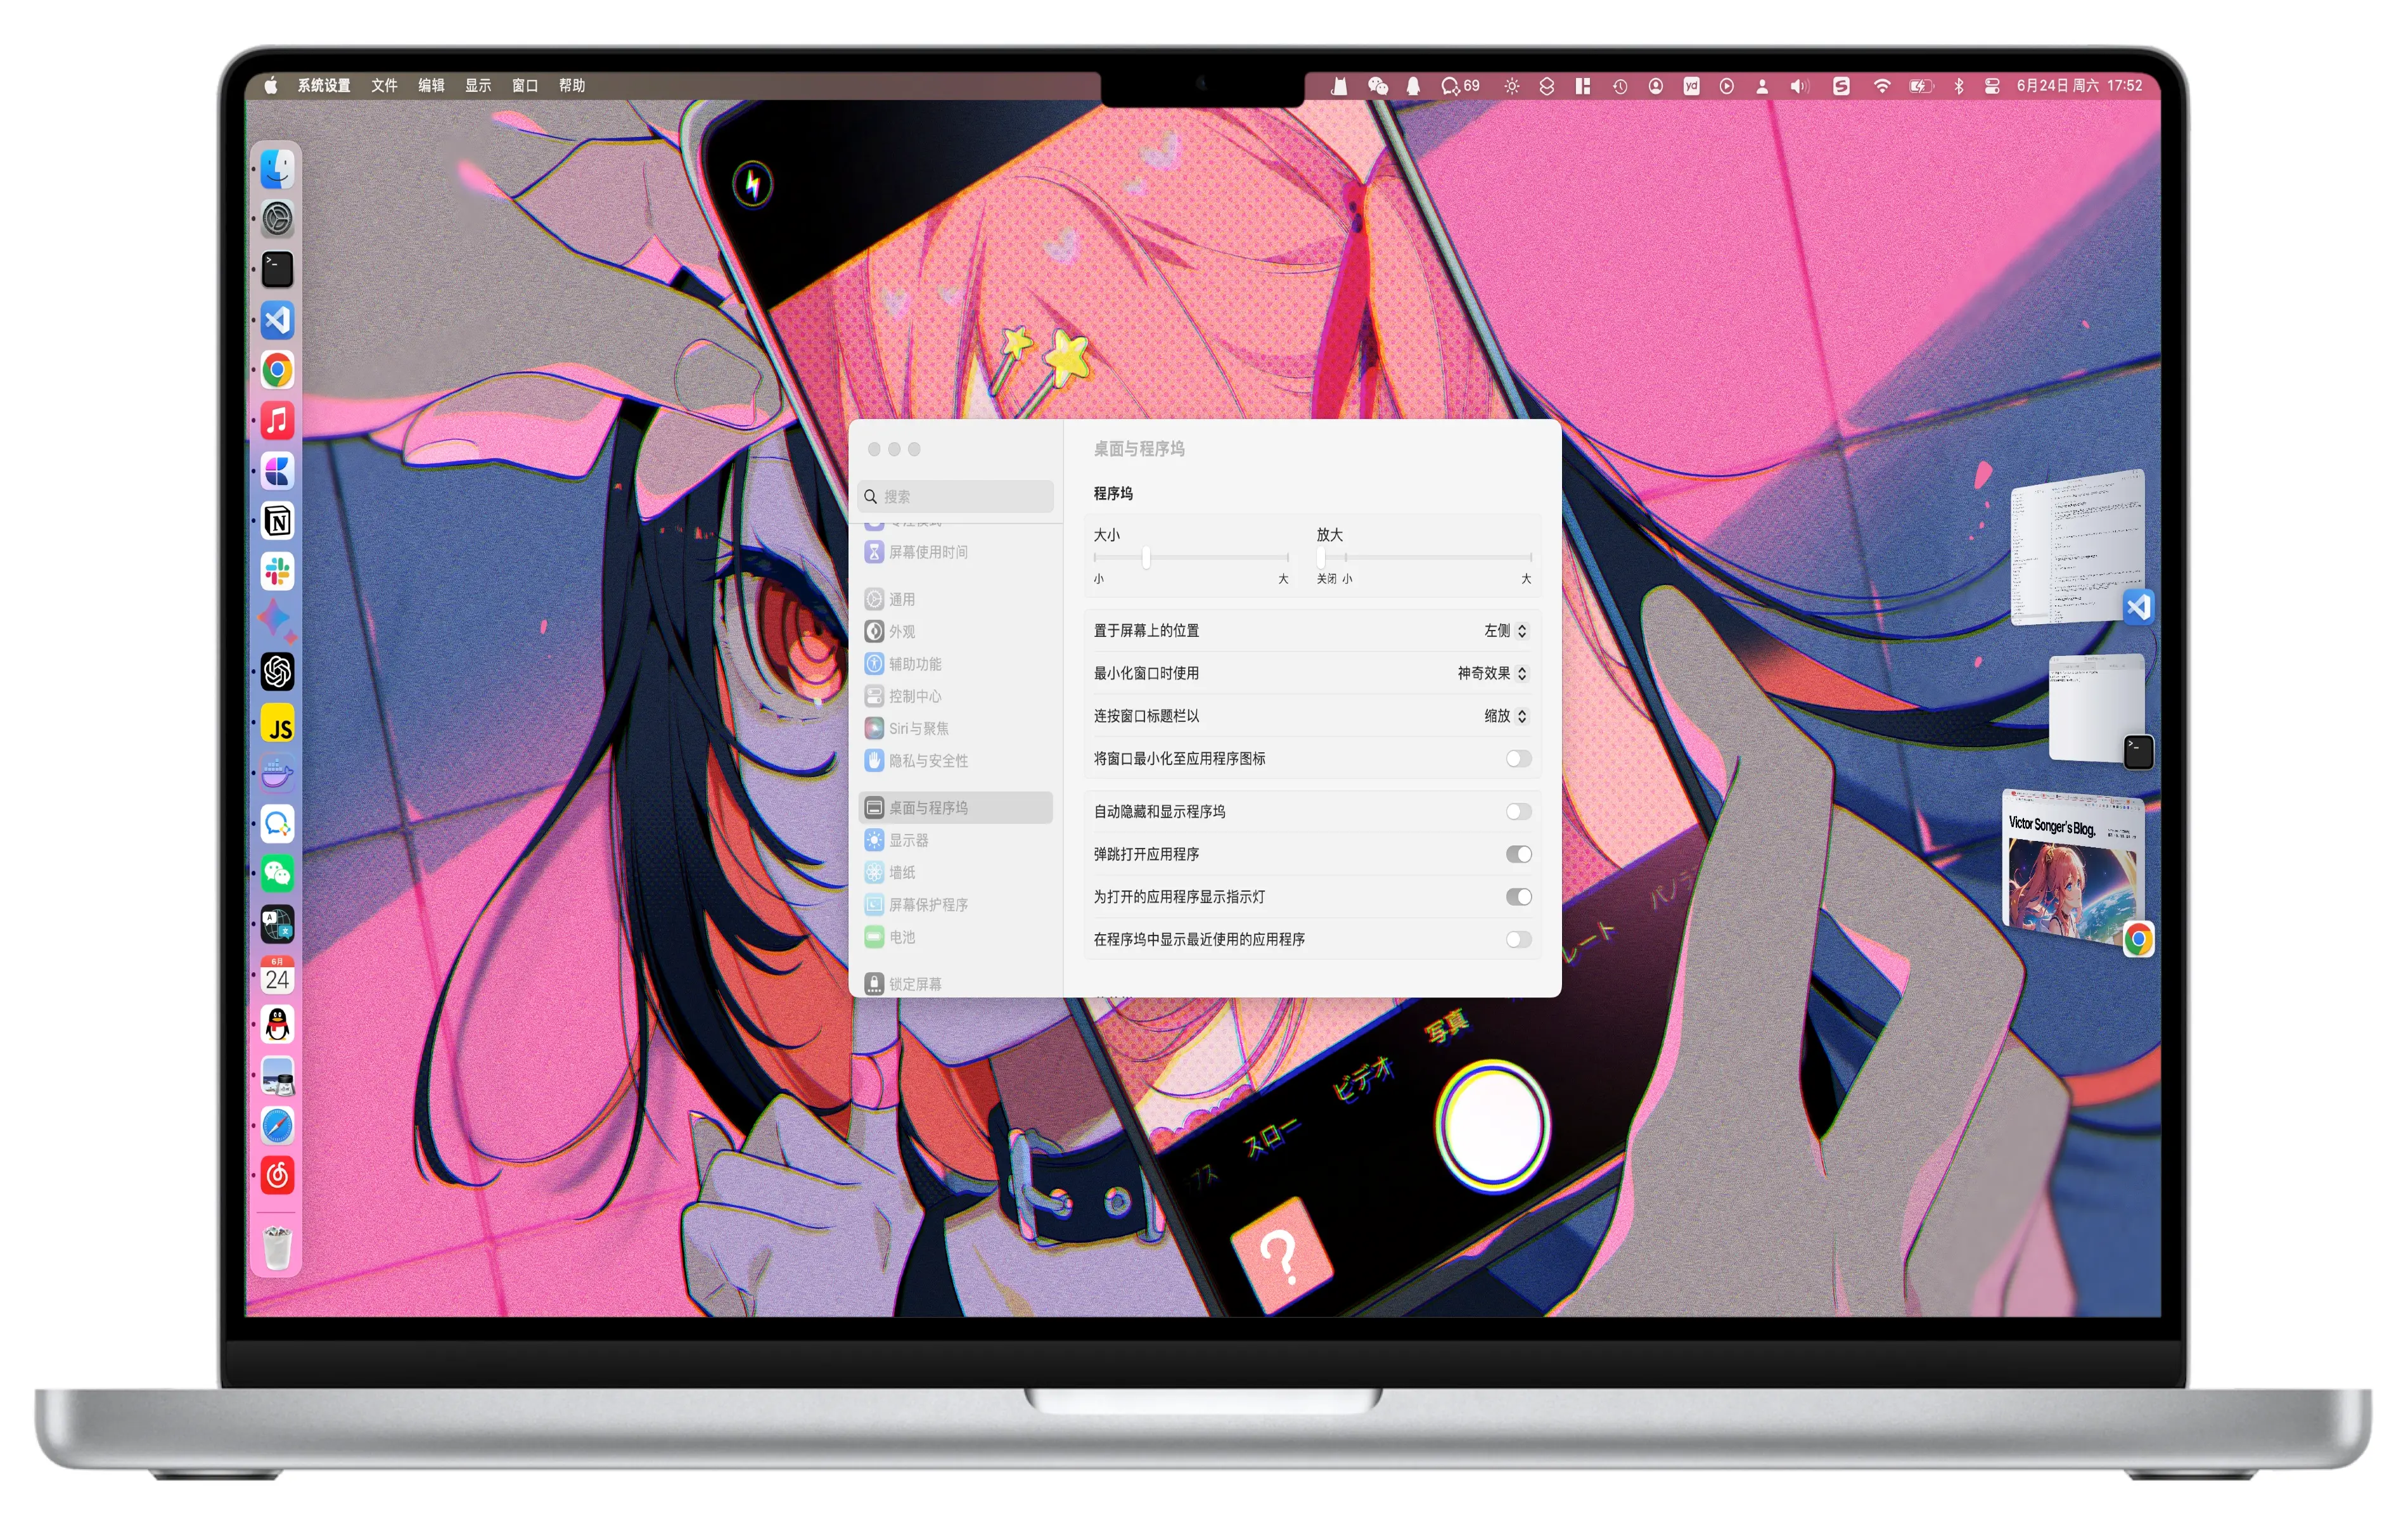Image resolution: width=2408 pixels, height=1521 pixels.
Task: Open QQ penguin app in dock
Action: pyautogui.click(x=277, y=1025)
